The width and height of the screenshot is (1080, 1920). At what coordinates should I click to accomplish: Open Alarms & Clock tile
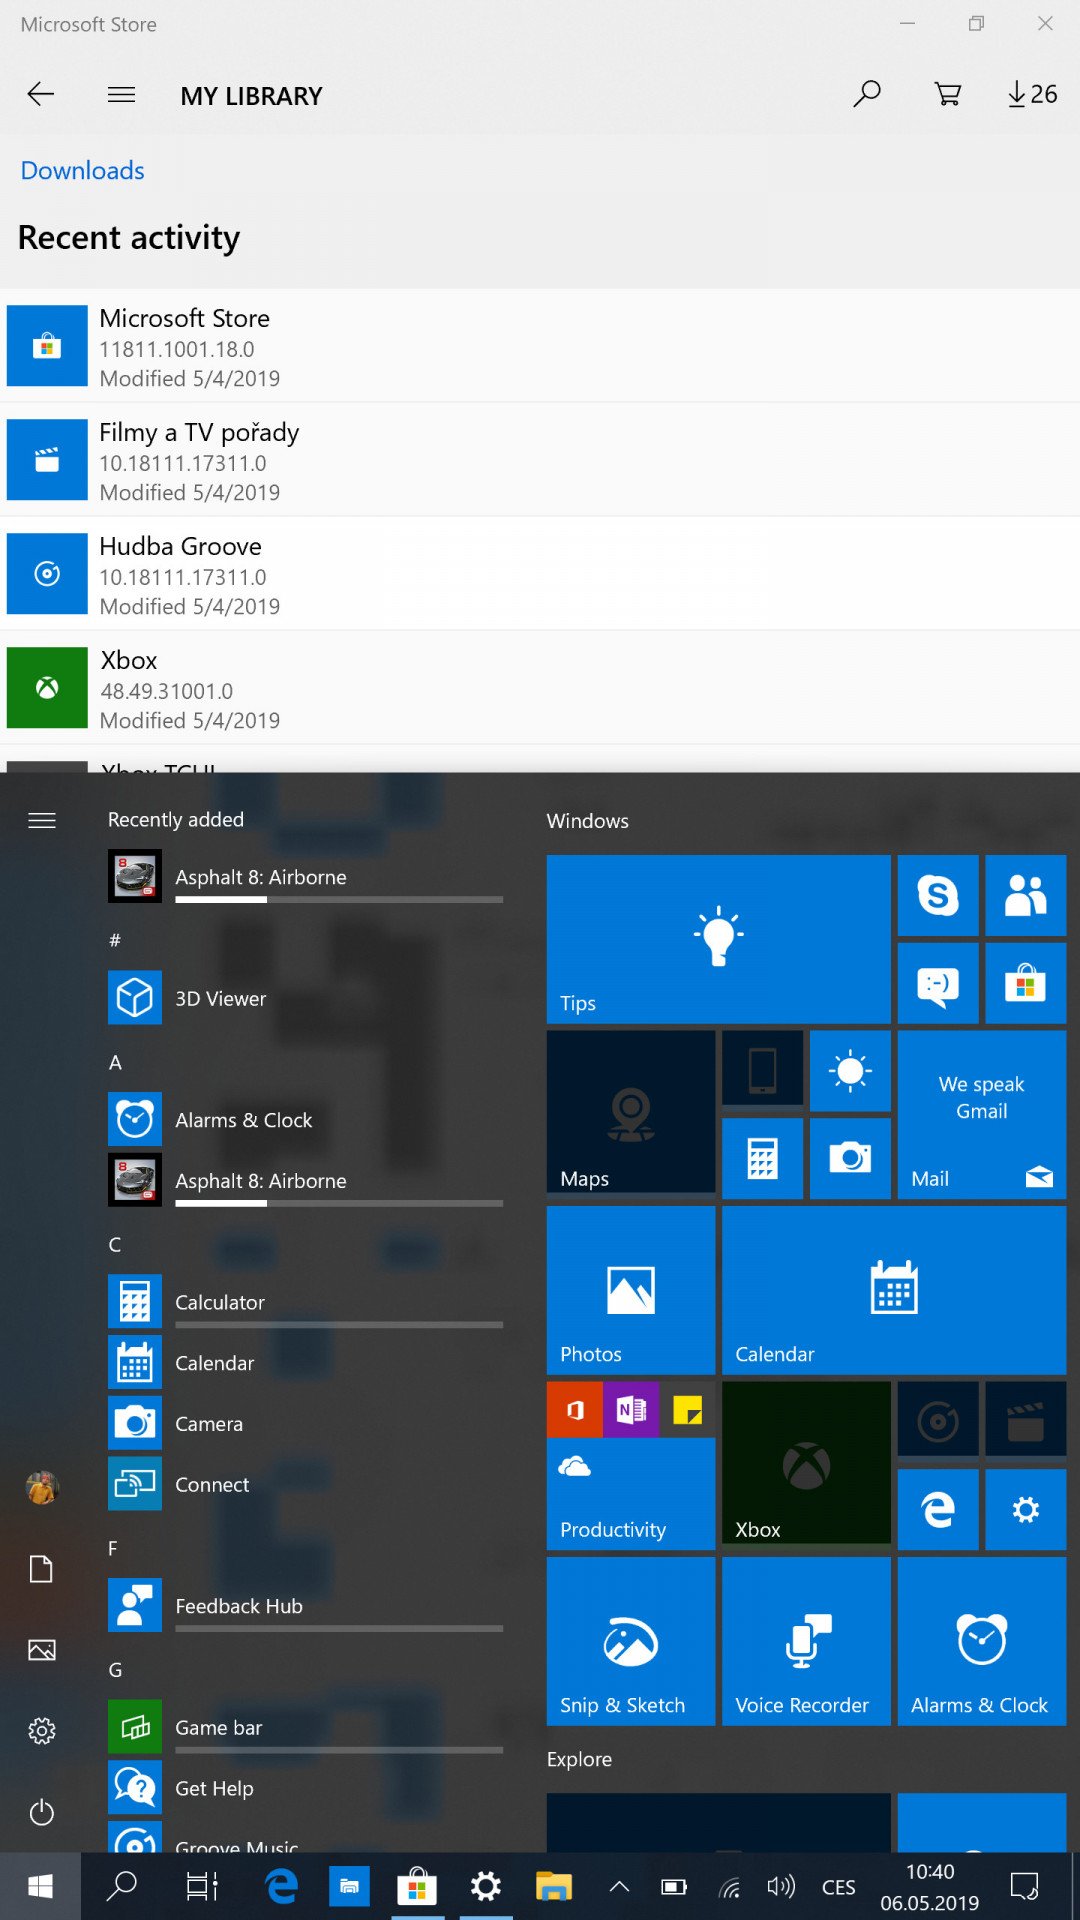(x=982, y=1641)
